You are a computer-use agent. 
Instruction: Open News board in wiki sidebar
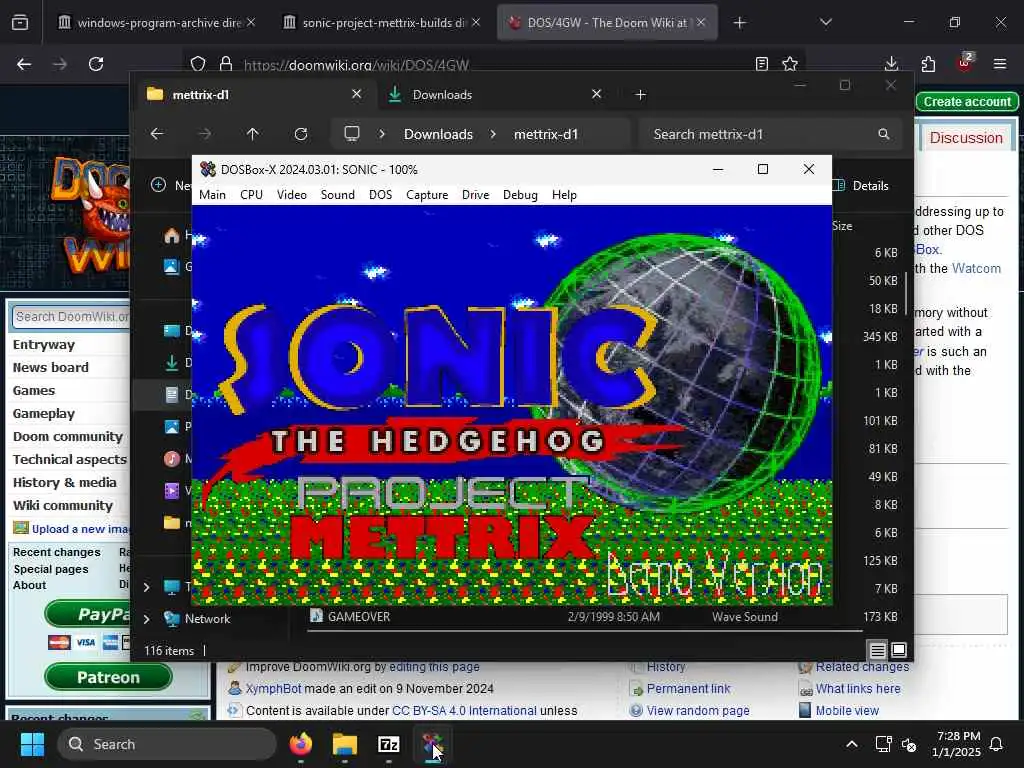[50, 368]
